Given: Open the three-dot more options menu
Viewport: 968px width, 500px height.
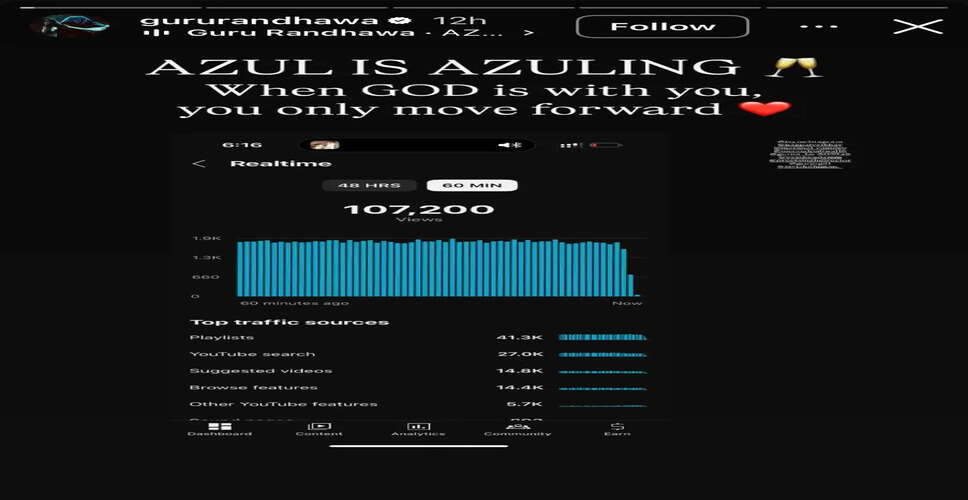Looking at the screenshot, I should [x=819, y=27].
